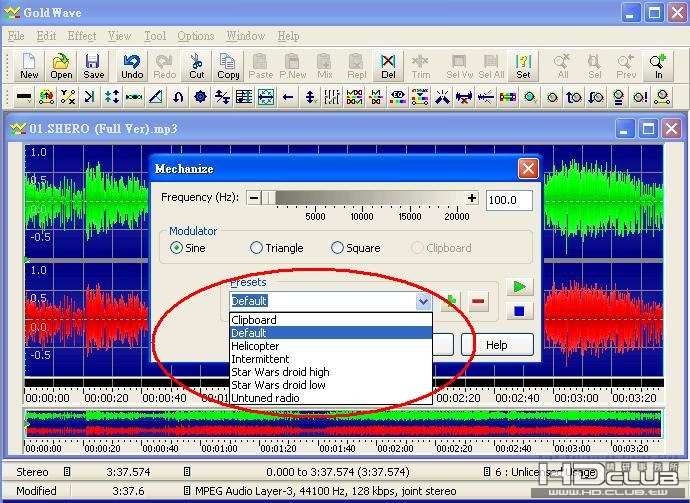This screenshot has height=503, width=690.
Task: Click the Del toolbar icon
Action: coord(388,66)
